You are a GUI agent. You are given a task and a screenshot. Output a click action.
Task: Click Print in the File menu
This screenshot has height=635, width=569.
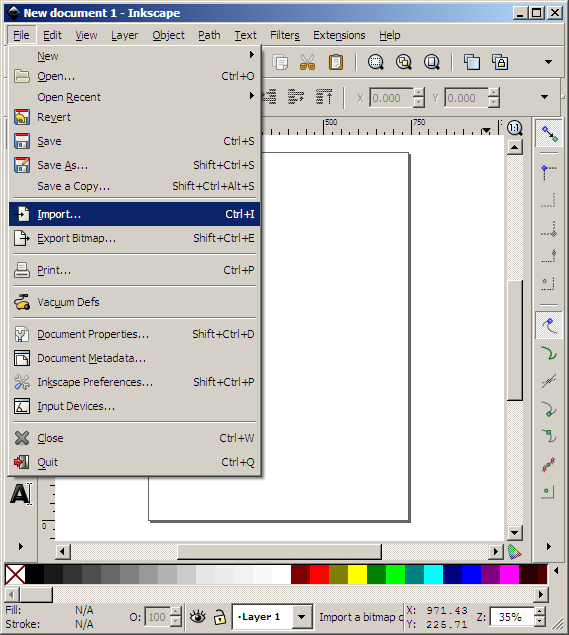tap(134, 270)
